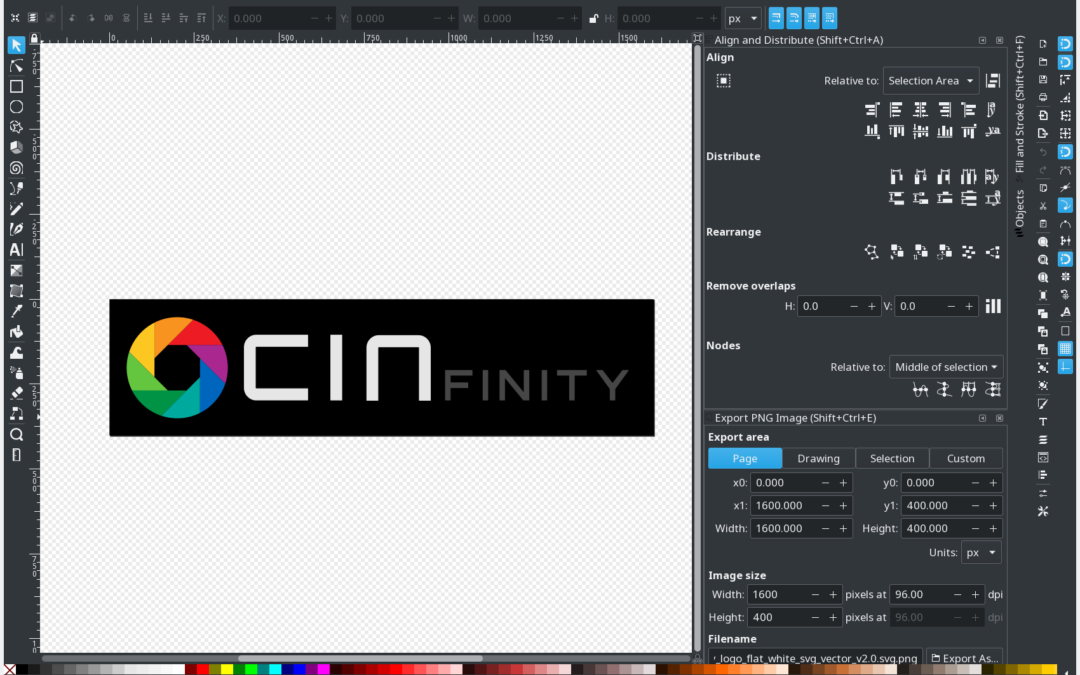Screen dimensions: 1080x675
Task: Toggle the page grid snapping button
Action: point(1065,348)
